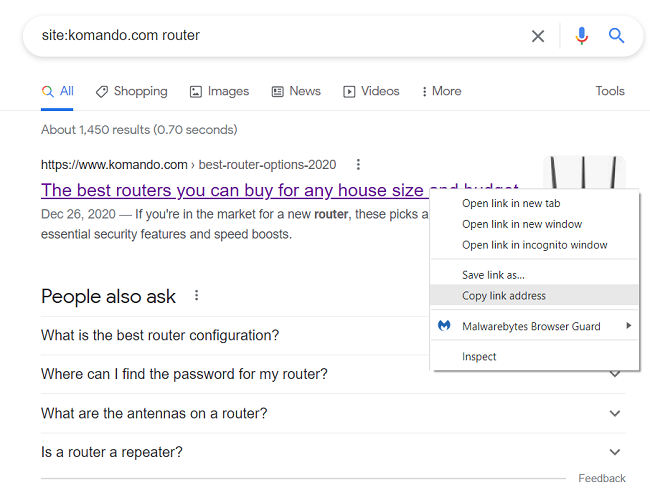This screenshot has width=650, height=495.
Task: Expand 'What is the best router configuration?' question
Action: tap(235, 335)
